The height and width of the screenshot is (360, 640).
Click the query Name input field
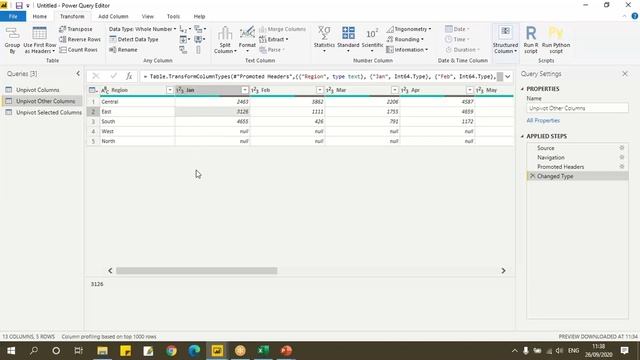point(577,108)
